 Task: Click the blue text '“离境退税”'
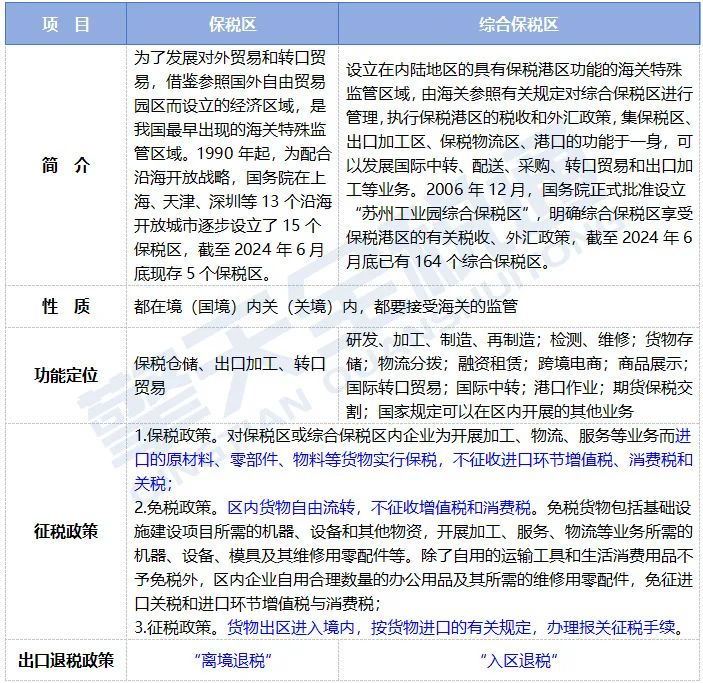(232, 660)
